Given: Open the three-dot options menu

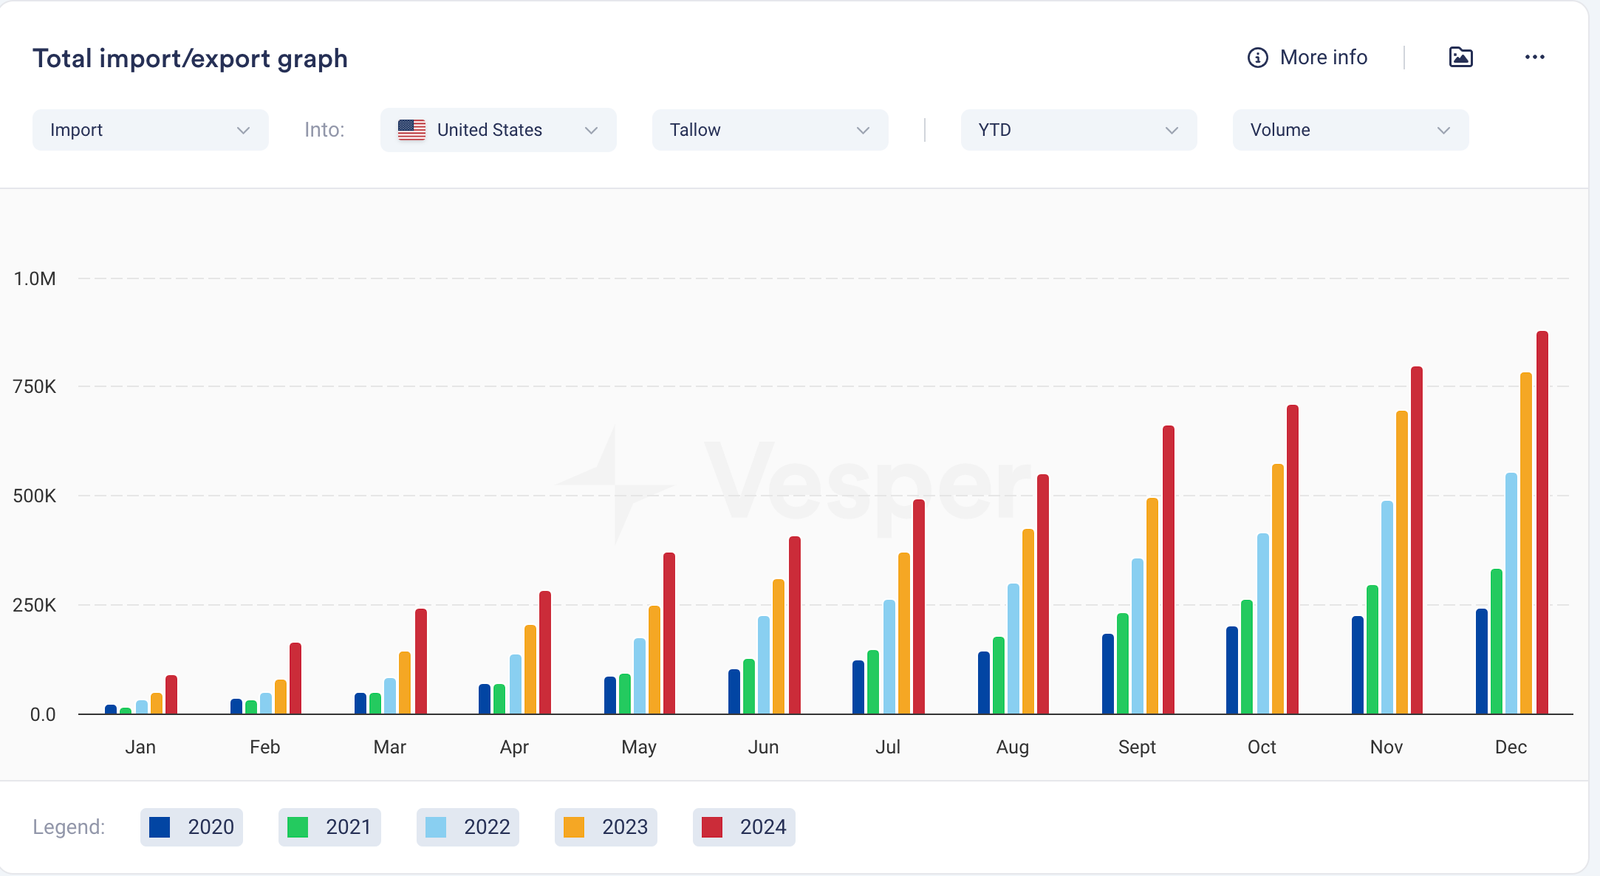Looking at the screenshot, I should (x=1534, y=58).
